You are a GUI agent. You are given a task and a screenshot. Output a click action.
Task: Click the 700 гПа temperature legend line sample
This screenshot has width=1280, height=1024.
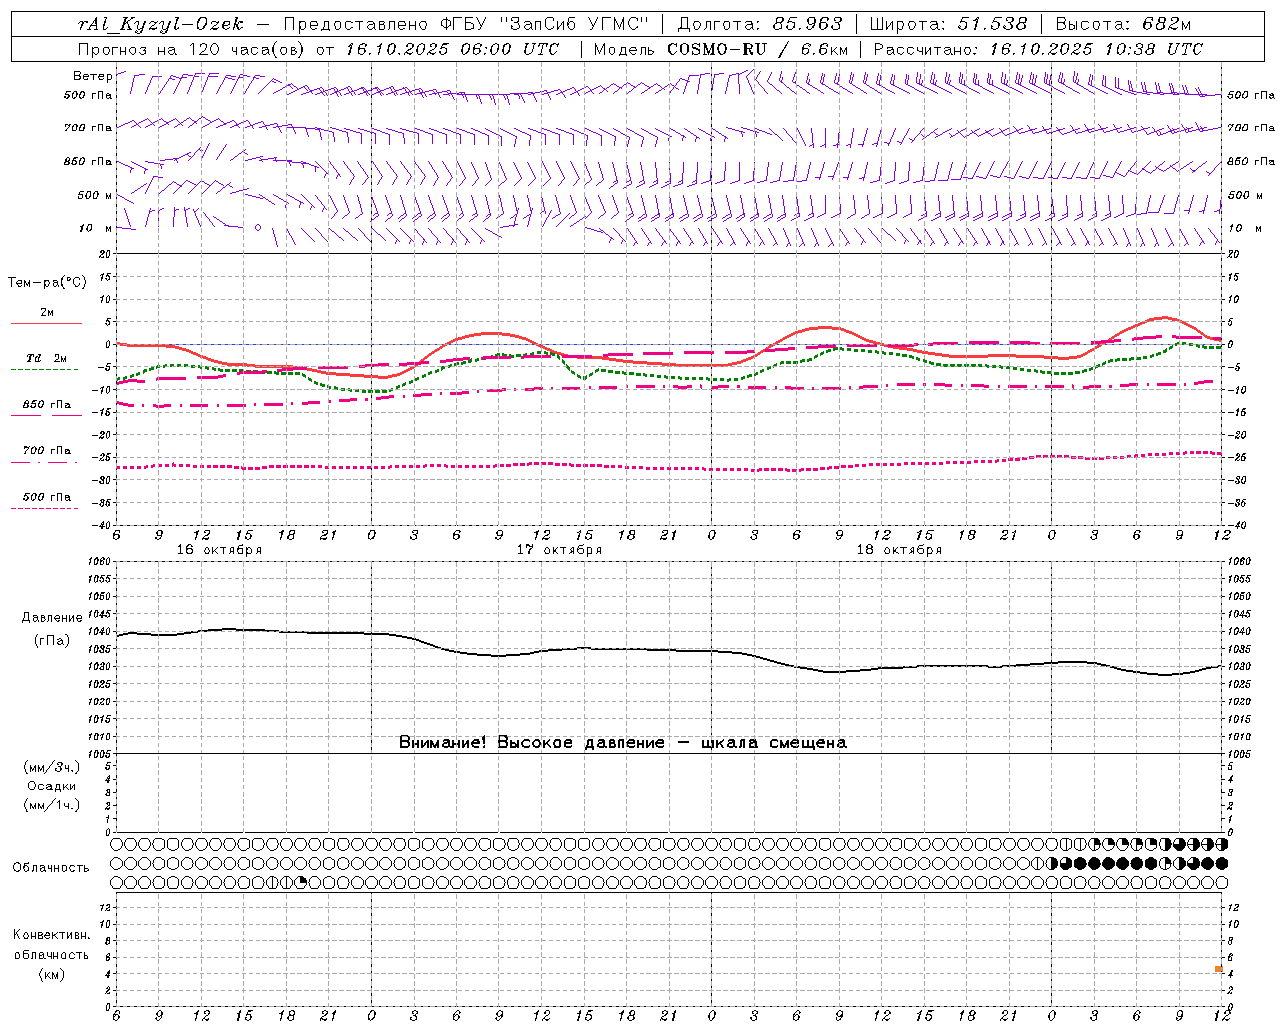click(x=44, y=462)
